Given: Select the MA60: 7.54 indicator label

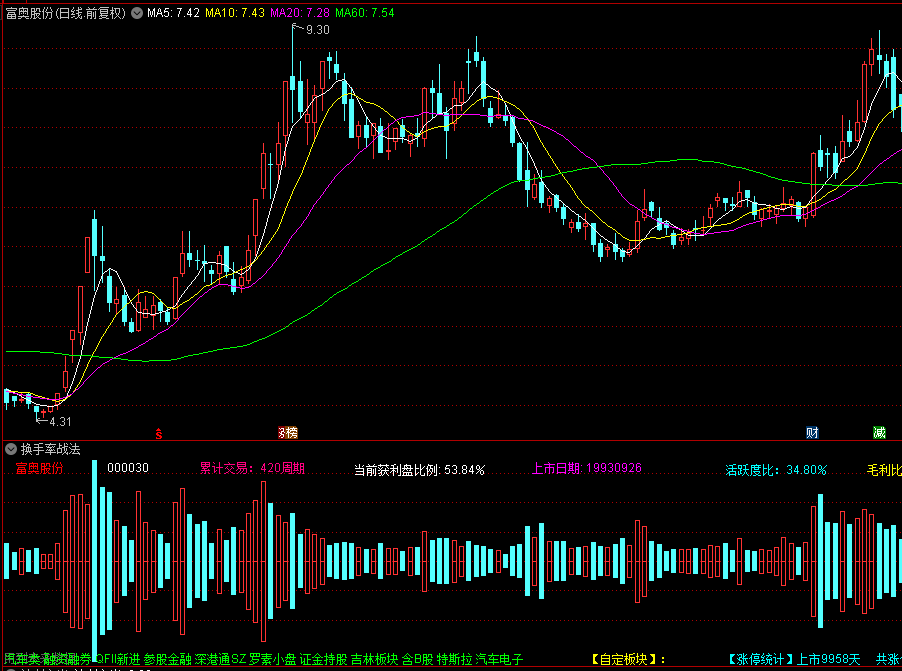Looking at the screenshot, I should (365, 13).
